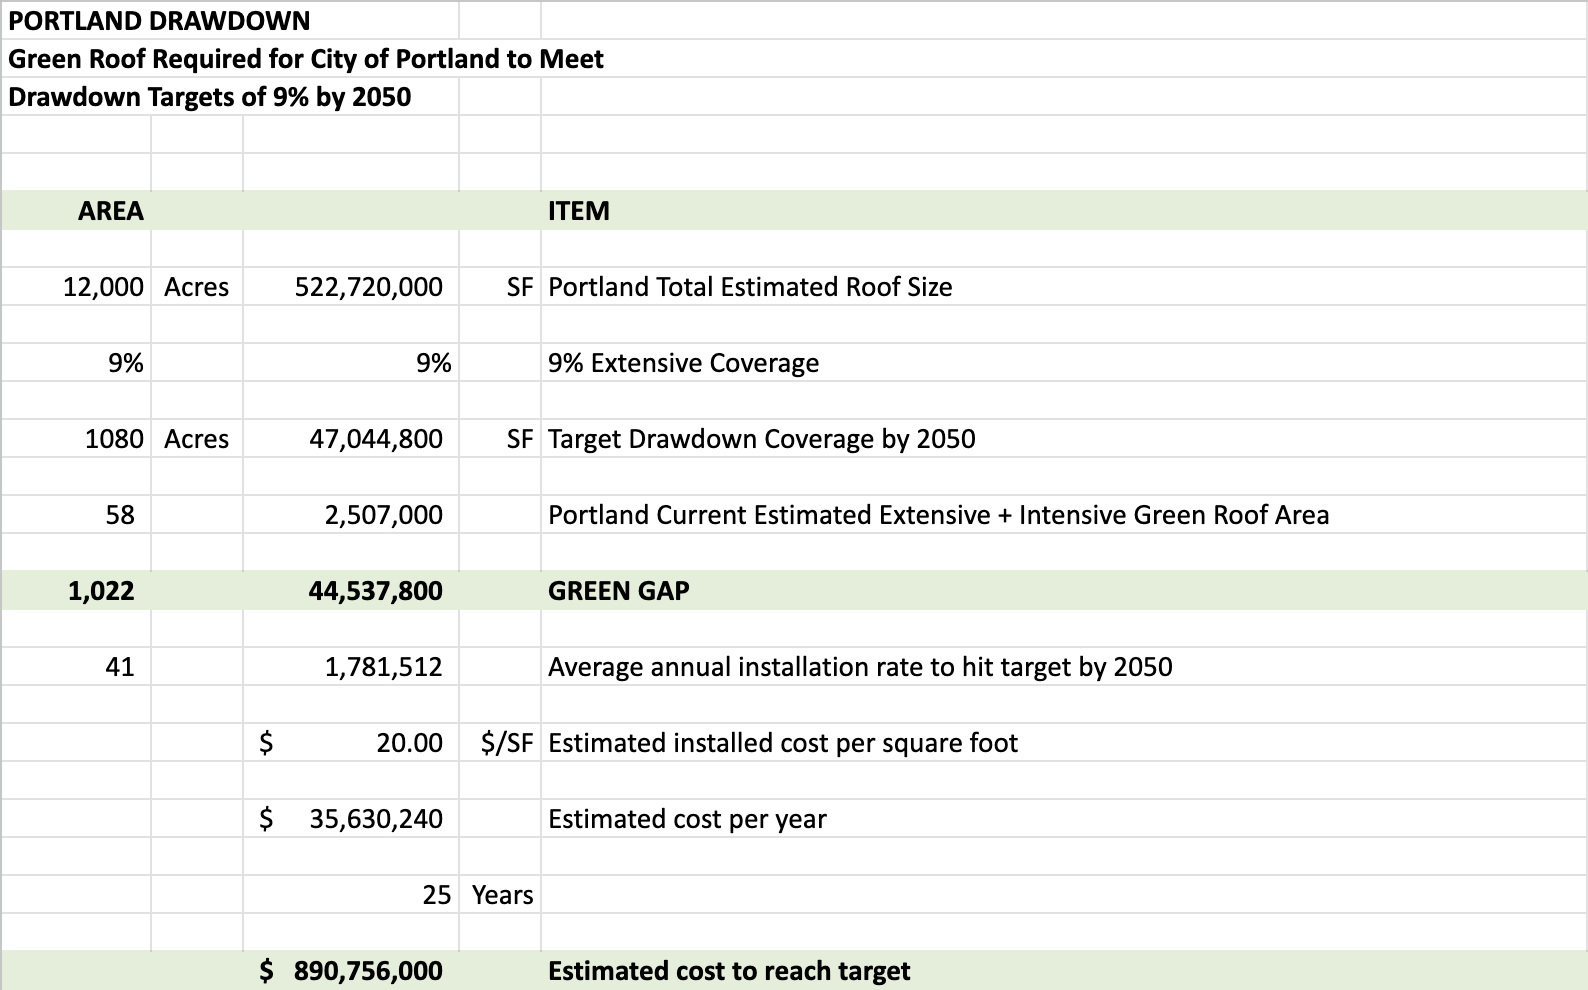The height and width of the screenshot is (990, 1588).
Task: Select the "522,720,000" square feet cell
Action: [369, 287]
